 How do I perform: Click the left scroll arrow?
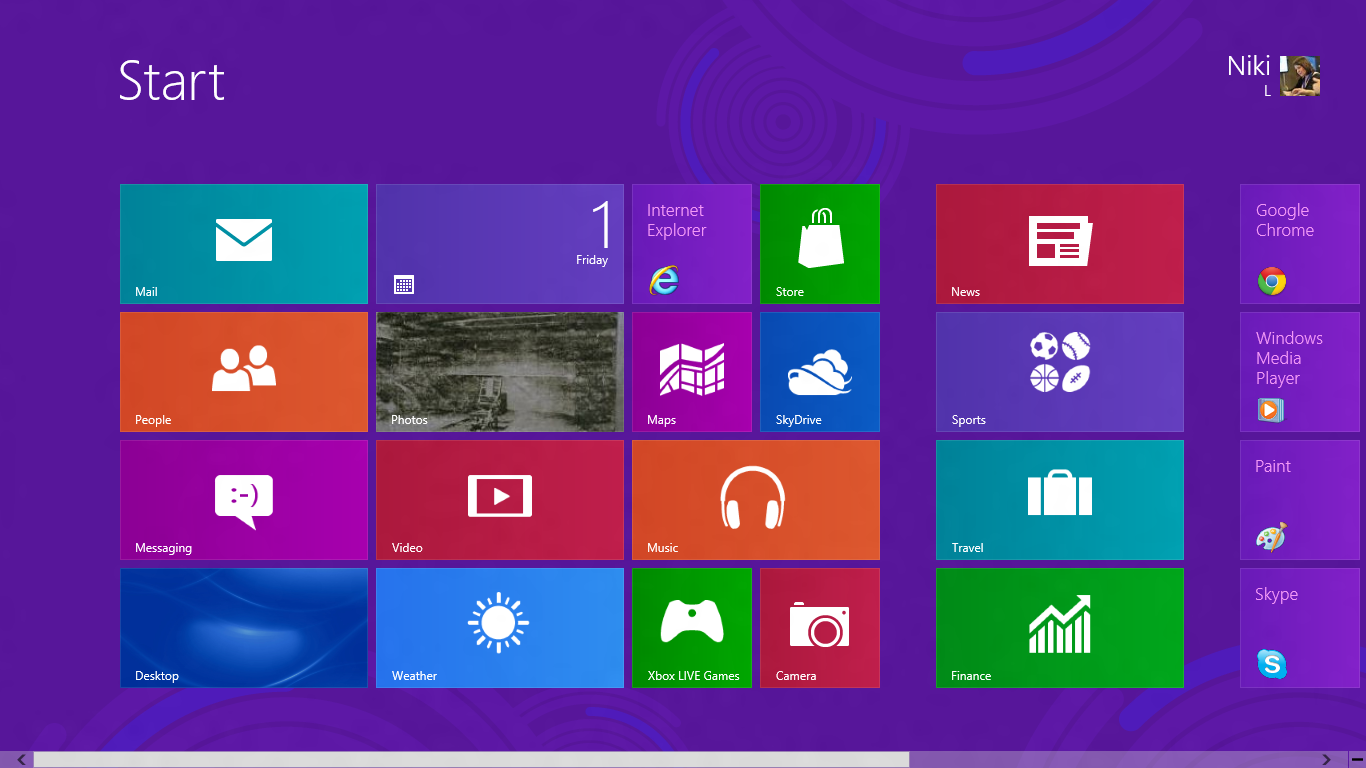click(21, 760)
